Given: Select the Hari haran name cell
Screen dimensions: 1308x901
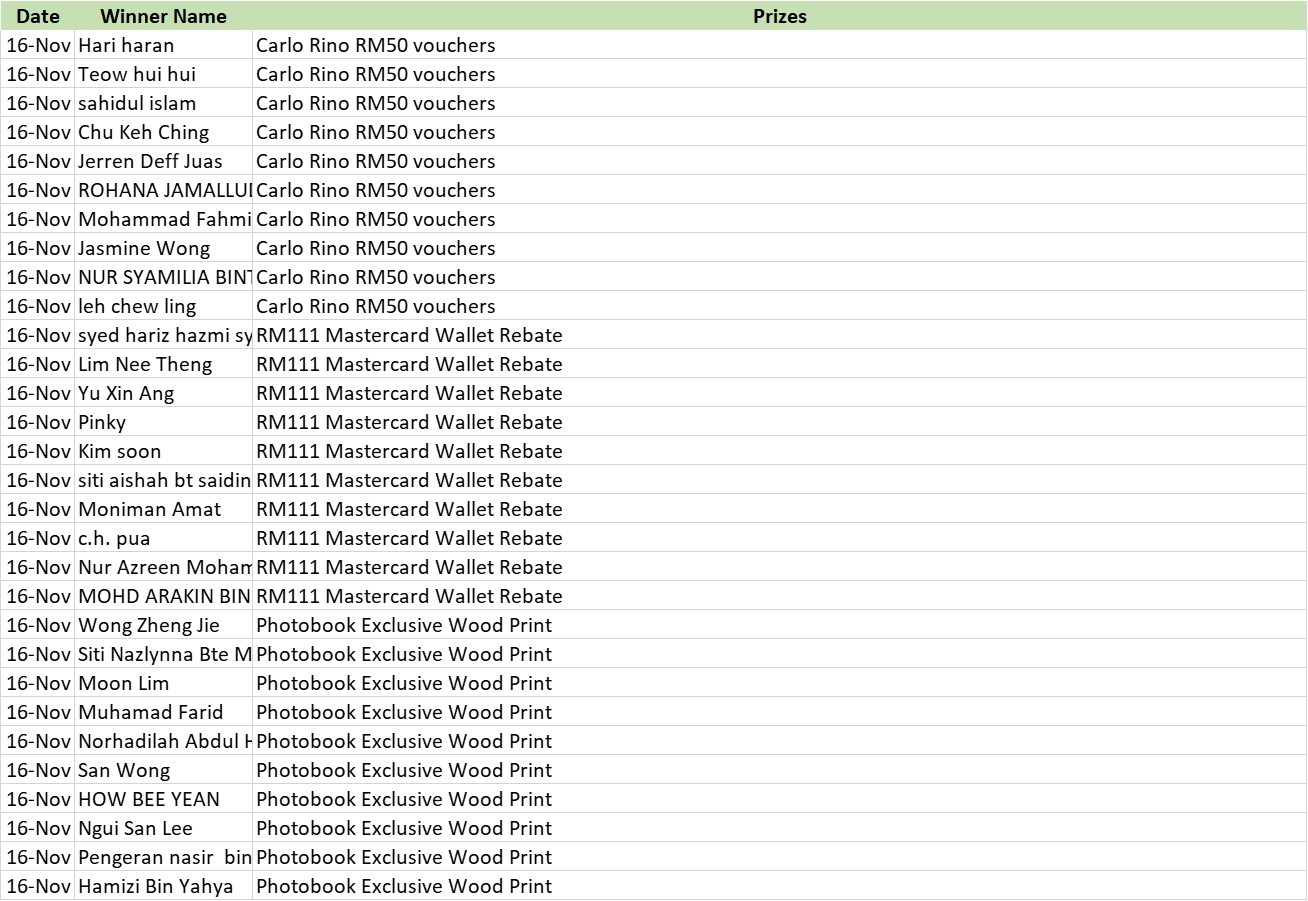Looking at the screenshot, I should (x=126, y=45).
